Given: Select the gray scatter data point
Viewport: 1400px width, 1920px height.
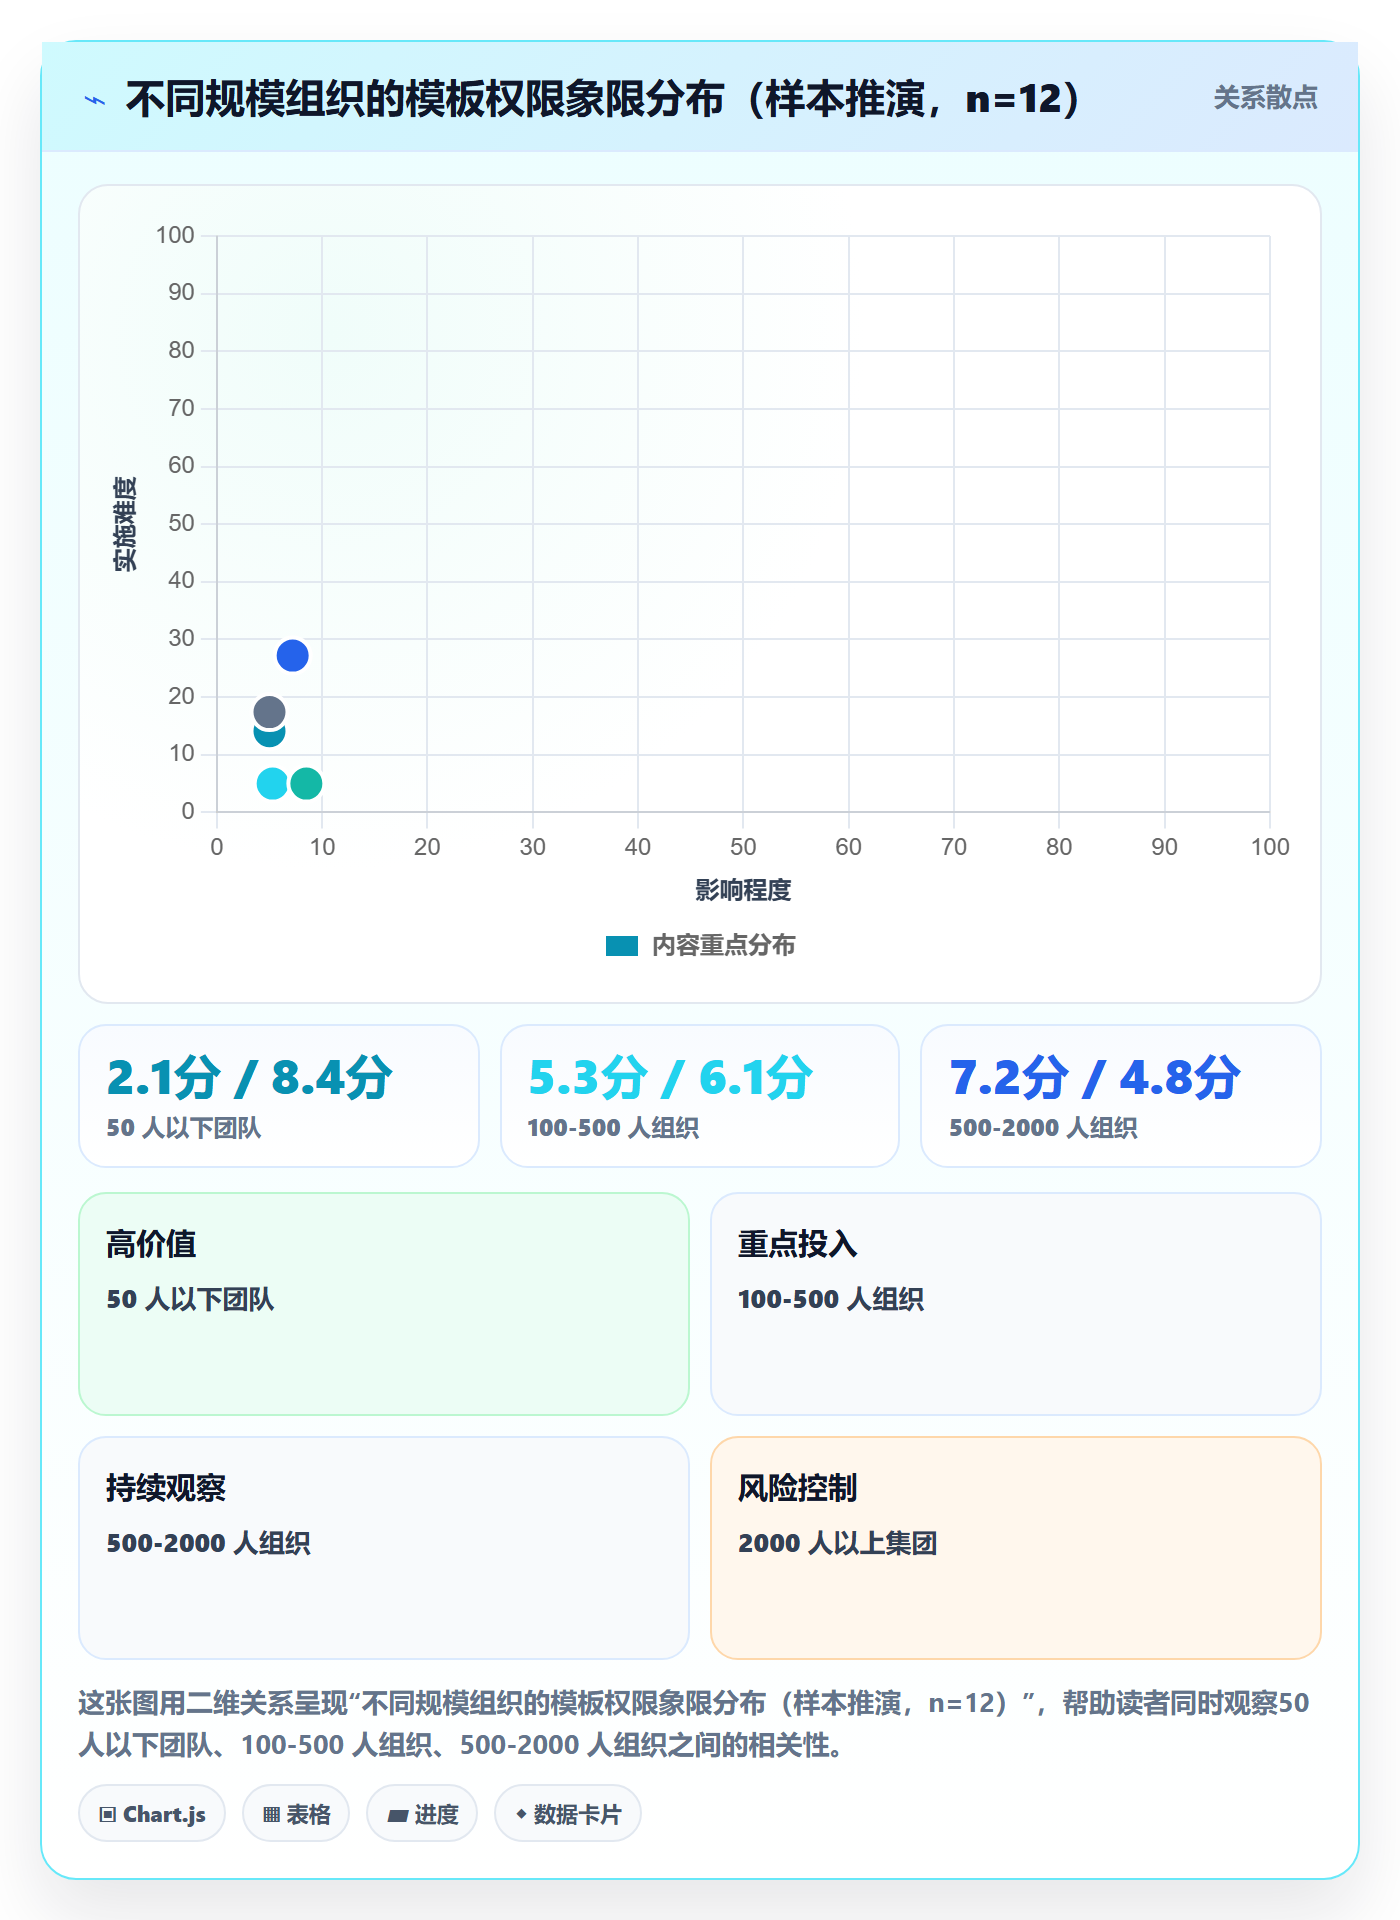Looking at the screenshot, I should [269, 713].
